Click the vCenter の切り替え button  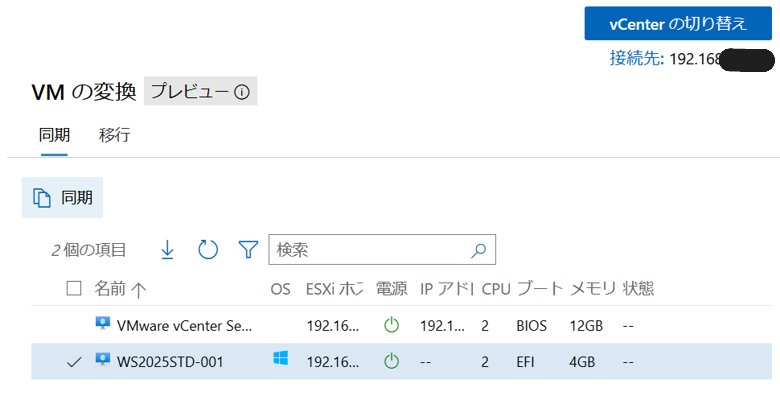pyautogui.click(x=678, y=23)
